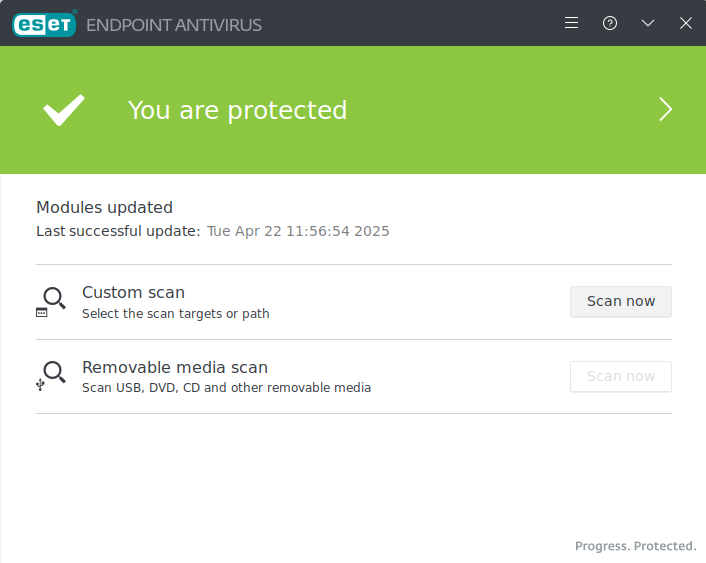Click the 'Modules updated' heading
The height and width of the screenshot is (563, 706).
104,208
